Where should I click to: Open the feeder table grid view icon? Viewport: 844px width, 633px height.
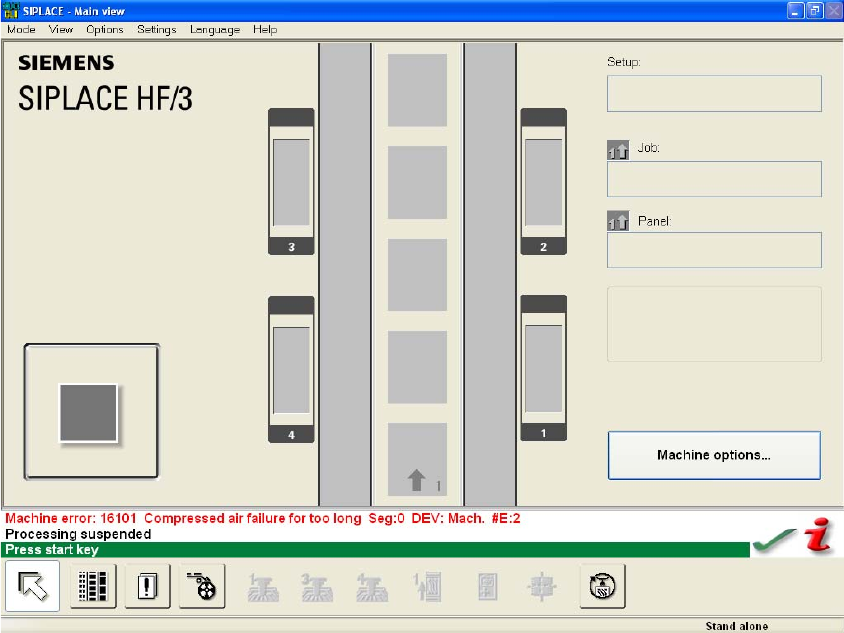(93, 586)
